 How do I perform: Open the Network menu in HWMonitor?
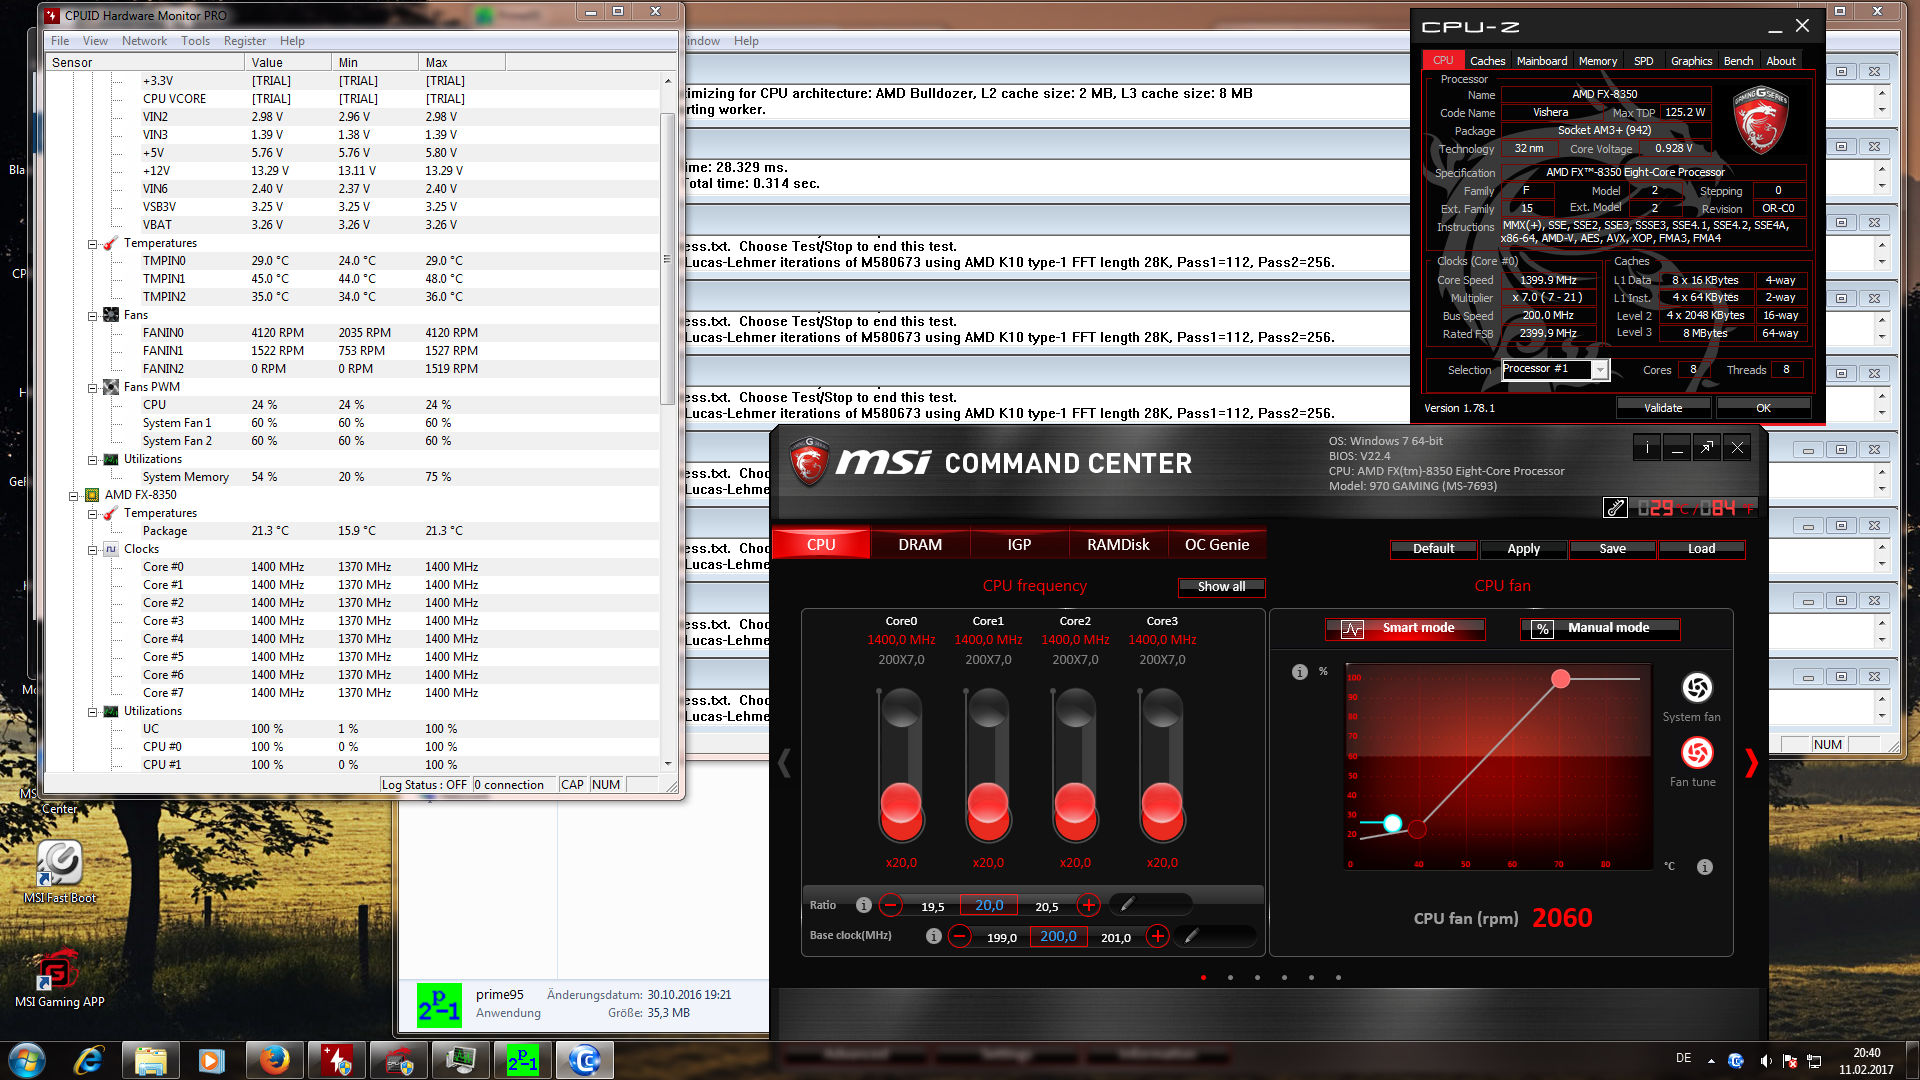pyautogui.click(x=144, y=41)
